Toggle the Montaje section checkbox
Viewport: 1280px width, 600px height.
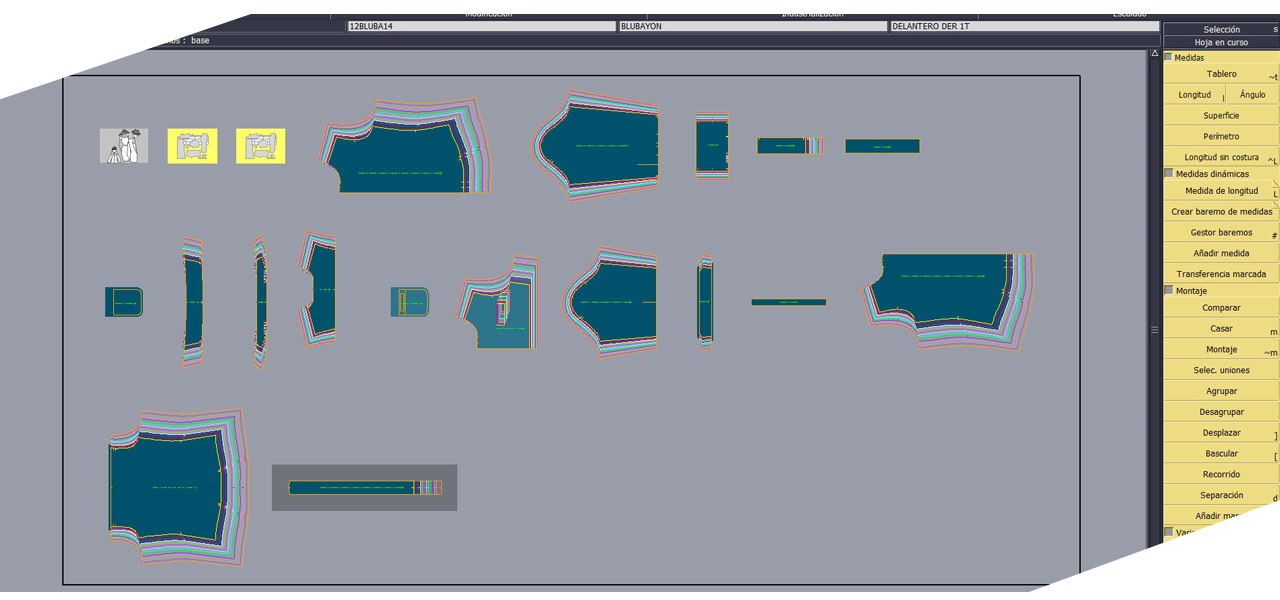[x=1169, y=291]
